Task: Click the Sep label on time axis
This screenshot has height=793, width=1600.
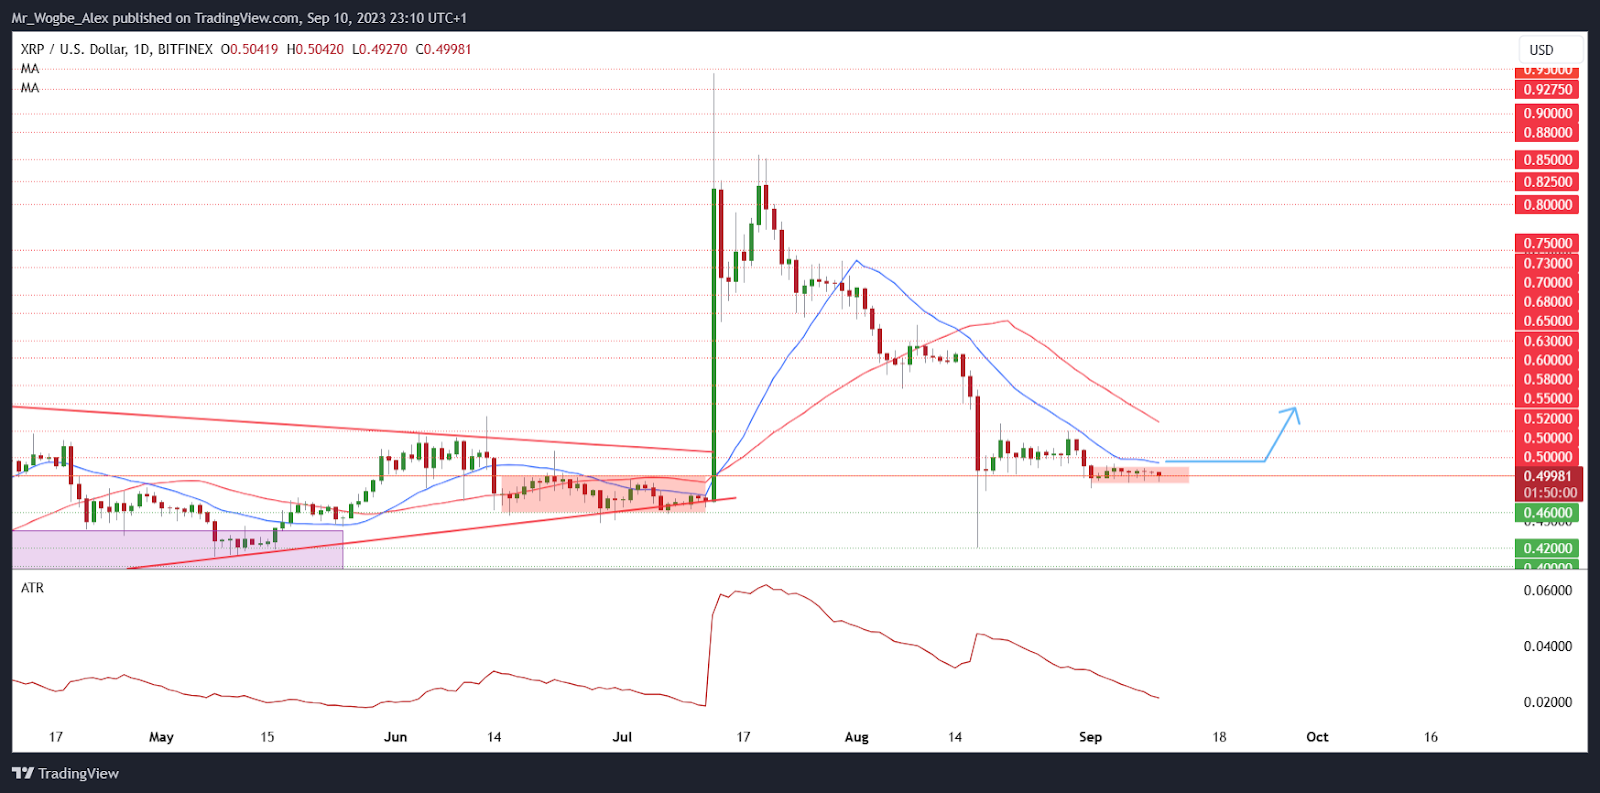Action: coord(1090,737)
